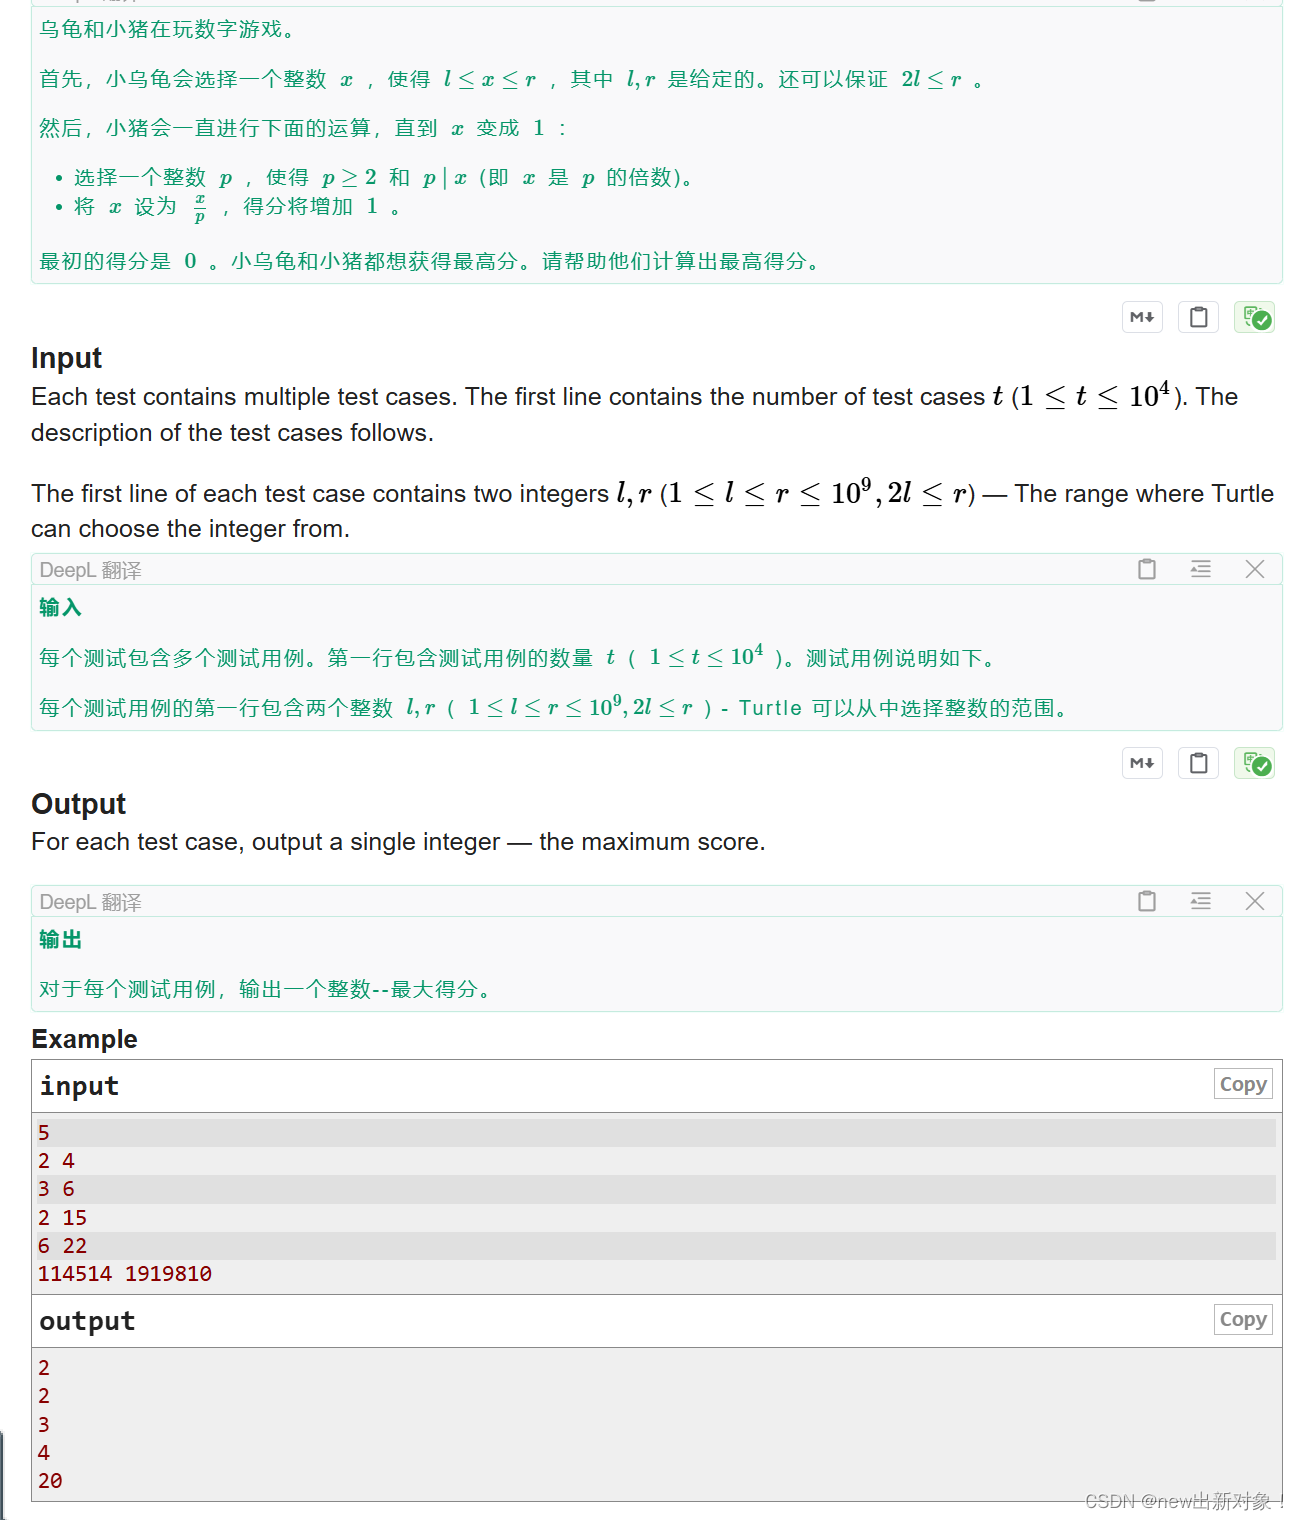Toggle green translation icon above Input heading
1299x1520 pixels.
tap(1255, 317)
